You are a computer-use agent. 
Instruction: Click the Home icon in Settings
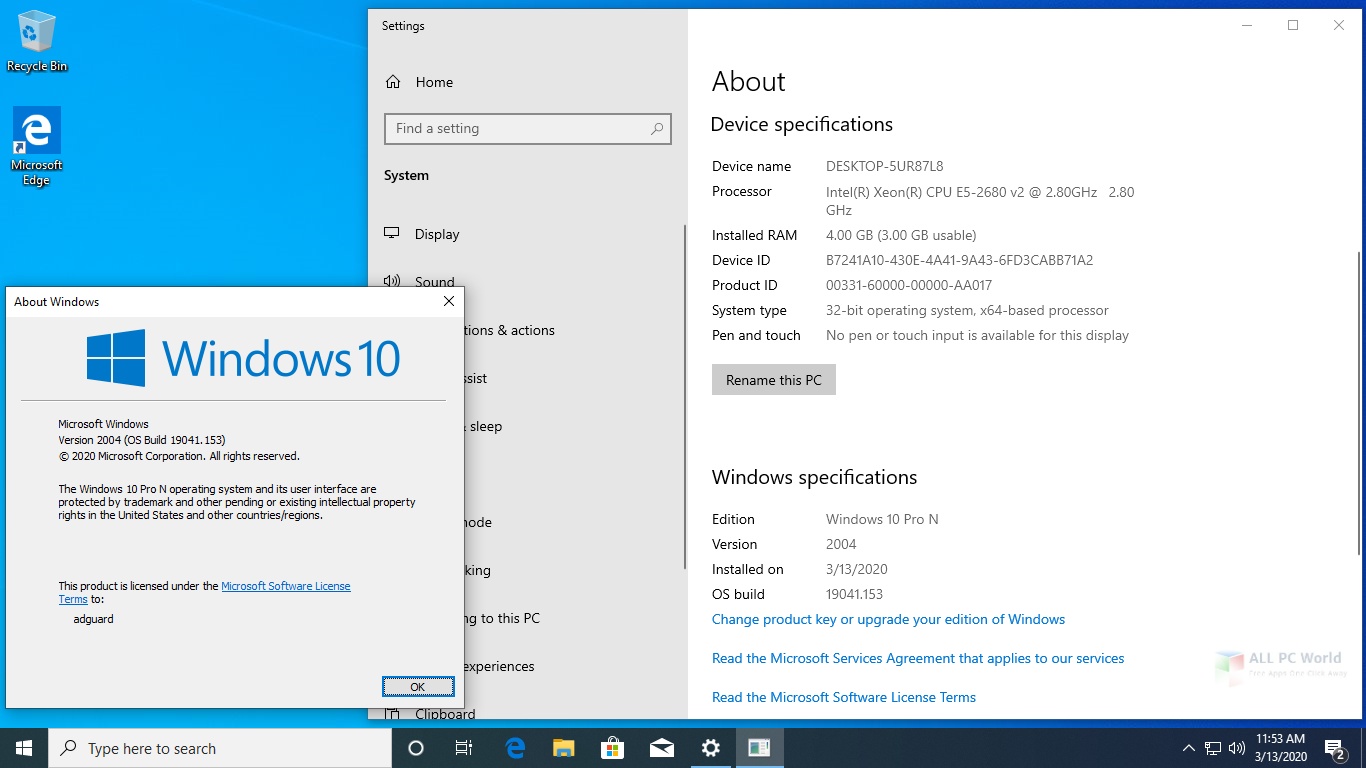click(393, 82)
